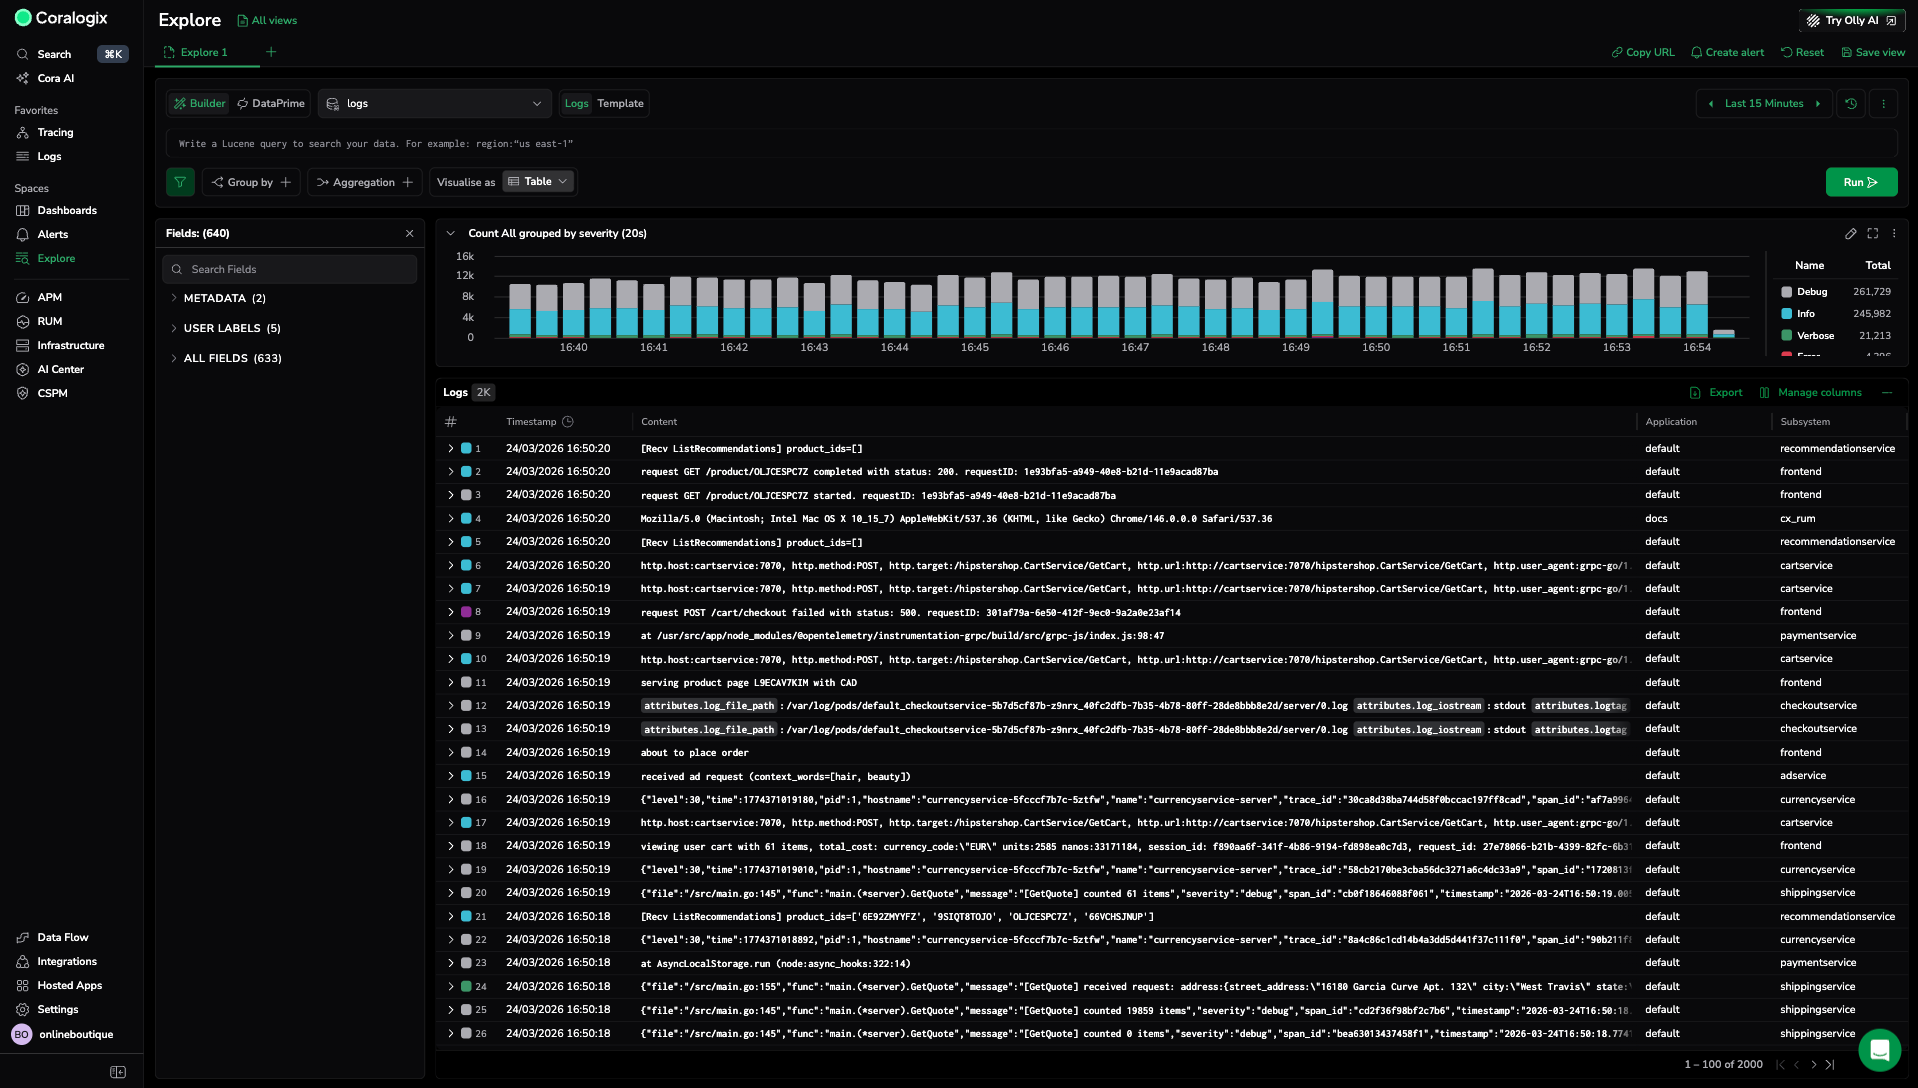Image resolution: width=1918 pixels, height=1088 pixels.
Task: Collapse the left sidebar panel
Action: (118, 1072)
